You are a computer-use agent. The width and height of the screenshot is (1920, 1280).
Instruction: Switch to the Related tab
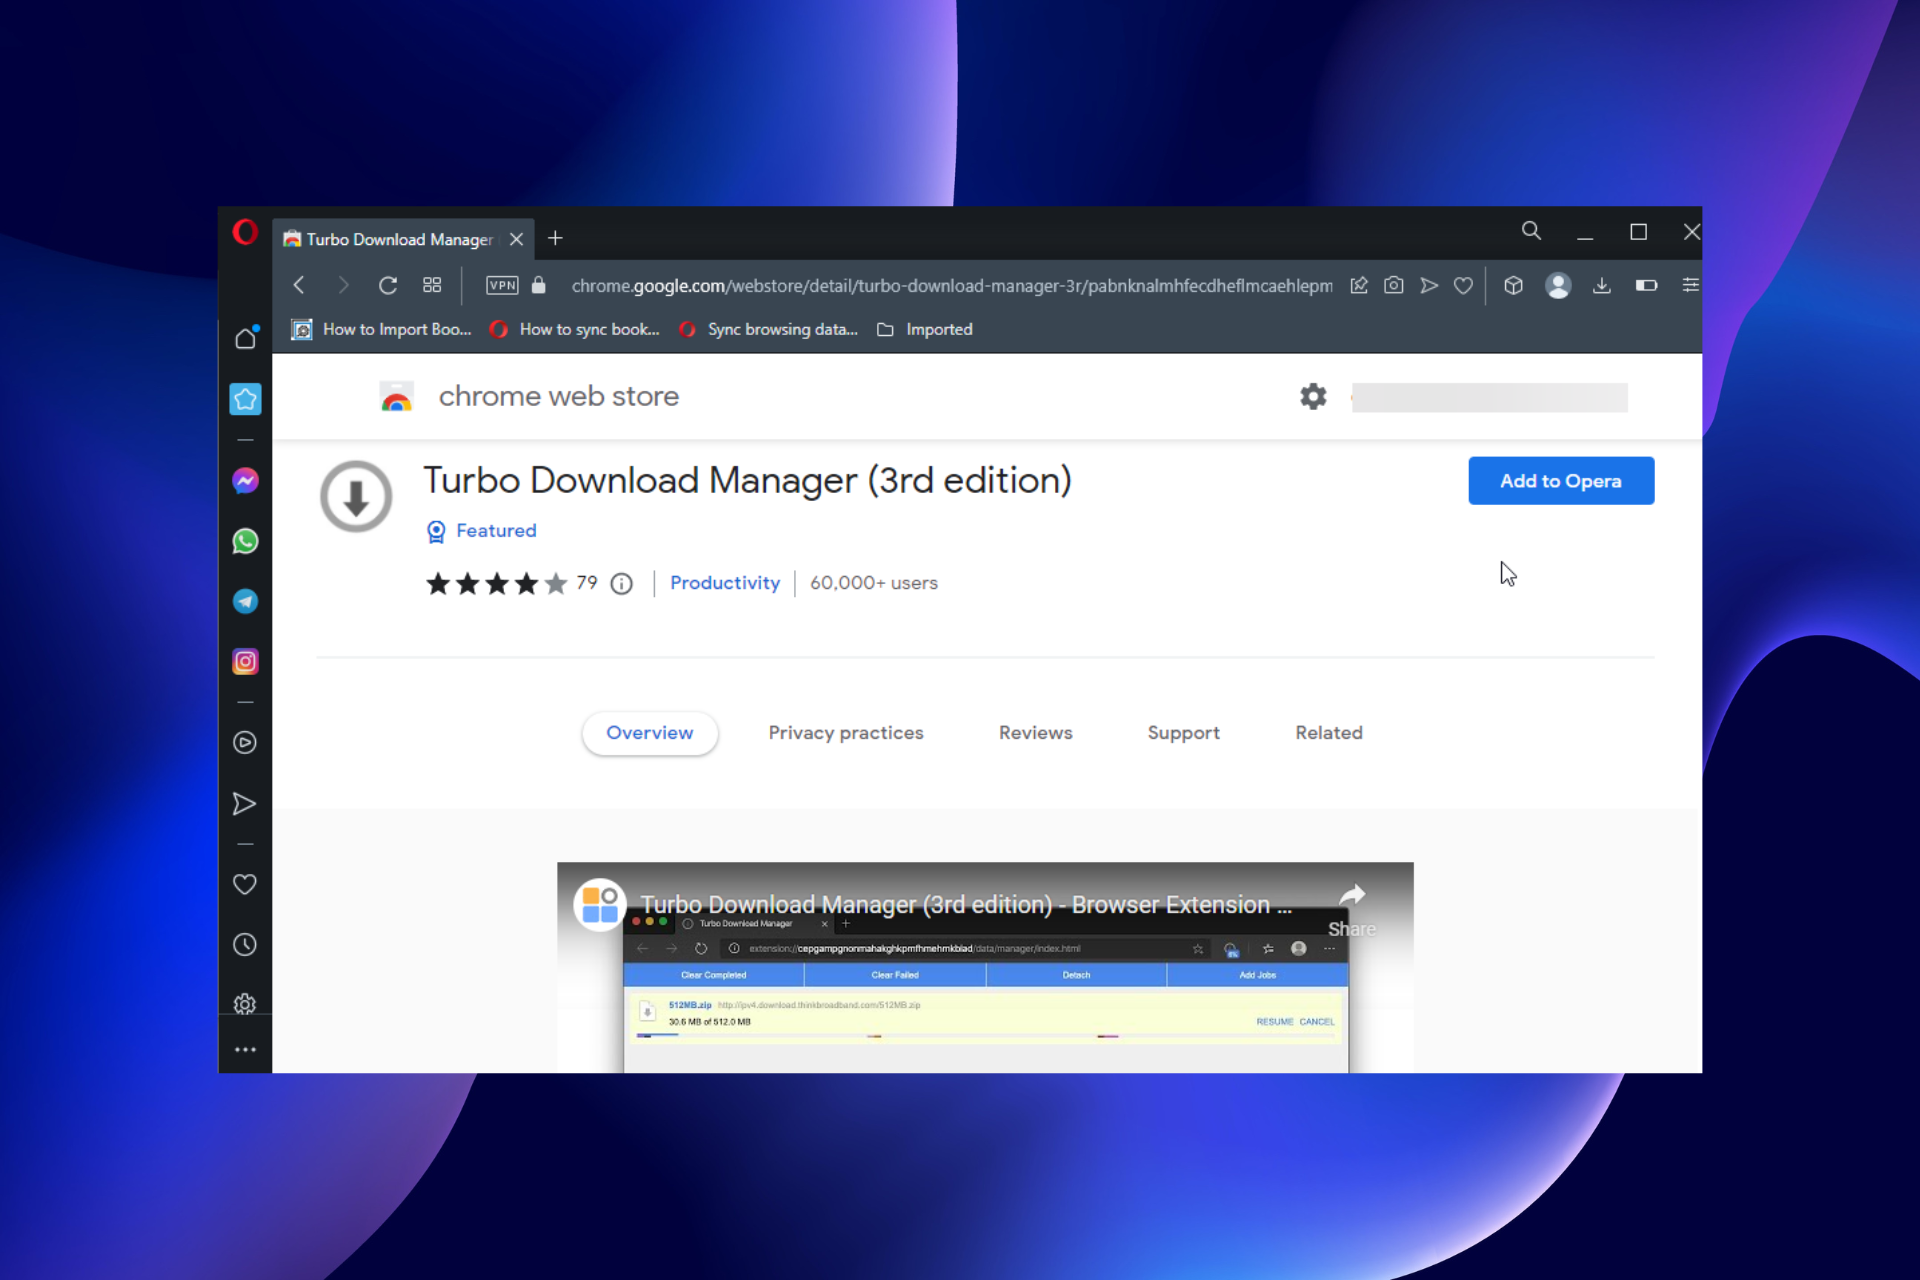[1329, 733]
